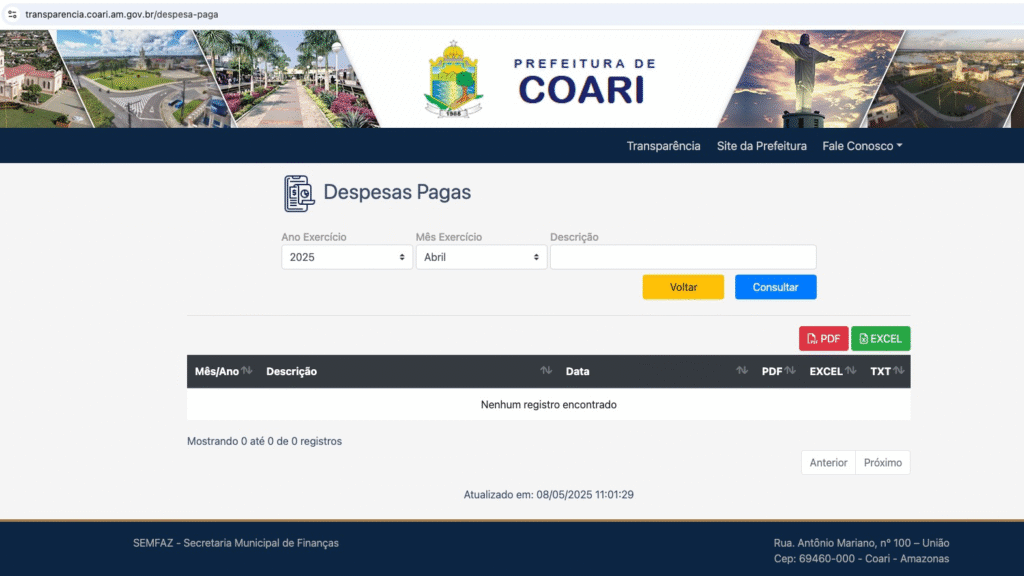Expand the Fale Conosco menu
Image resolution: width=1024 pixels, height=576 pixels.
(x=862, y=146)
